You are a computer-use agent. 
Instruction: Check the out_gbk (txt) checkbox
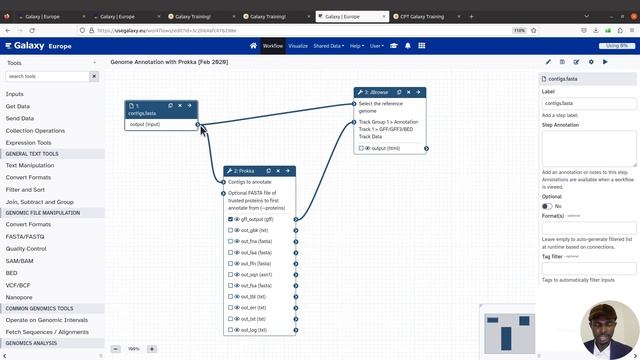click(230, 230)
